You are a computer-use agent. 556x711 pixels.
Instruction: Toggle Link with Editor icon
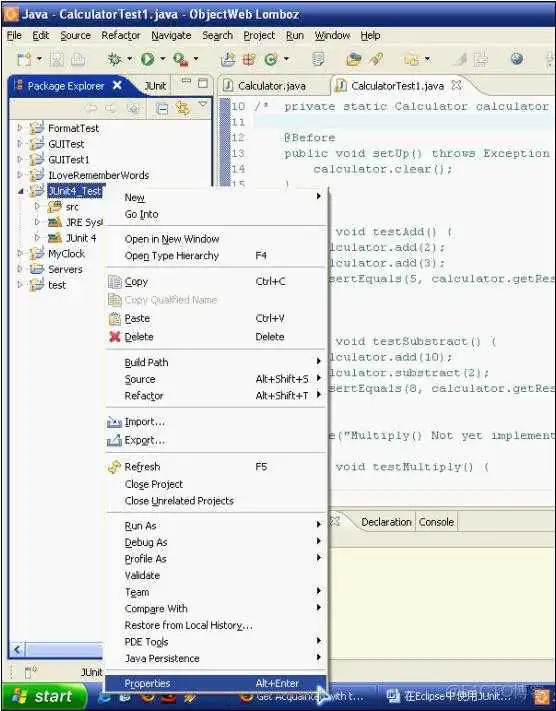point(183,108)
